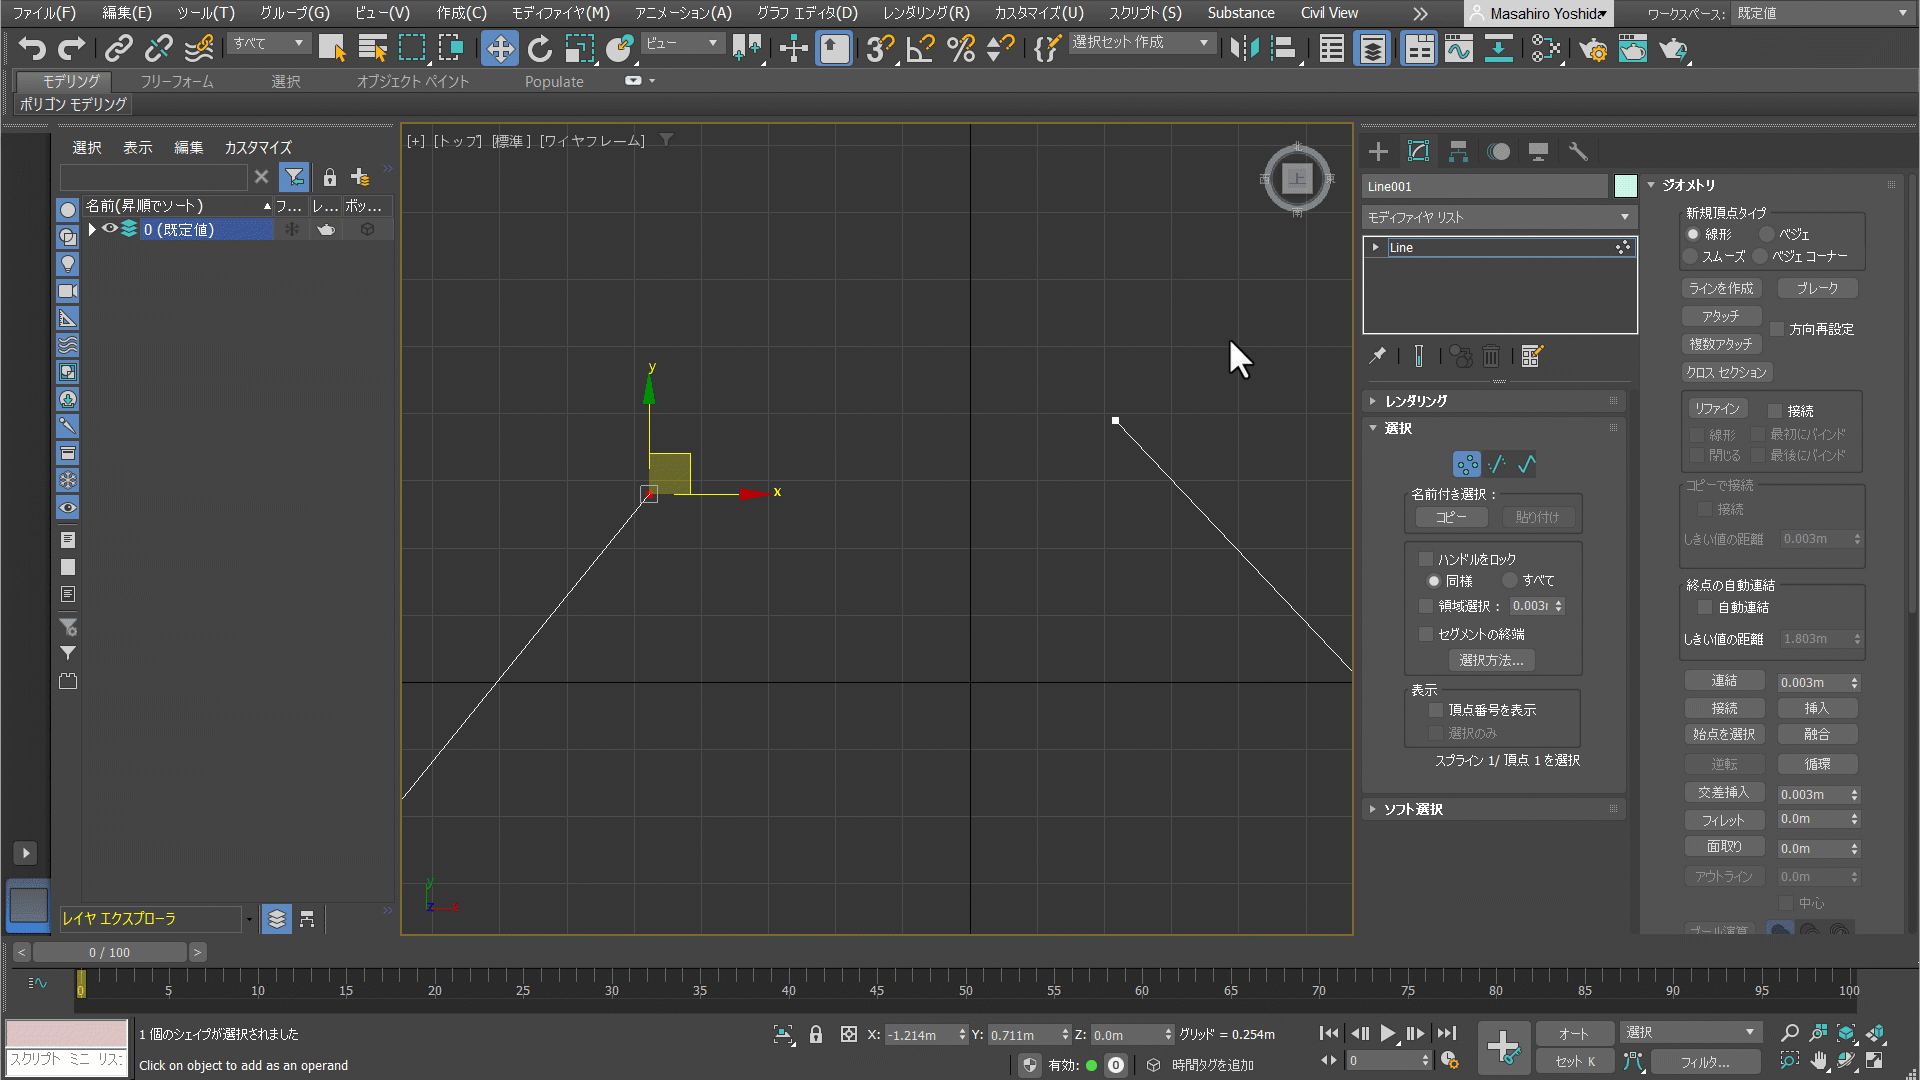
Task: Click Pin Stack icon
Action: (1378, 355)
